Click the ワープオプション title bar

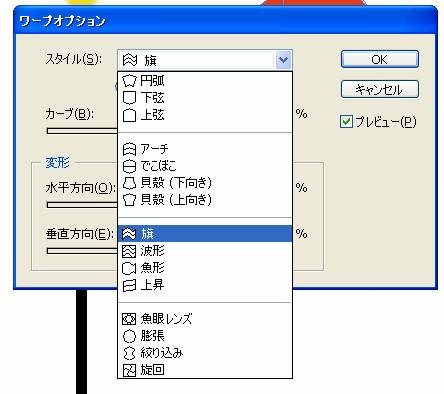(225, 21)
